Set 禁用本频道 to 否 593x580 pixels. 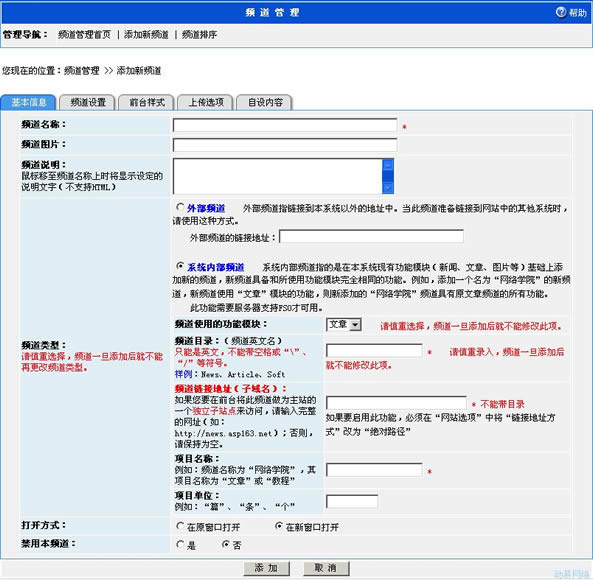[226, 544]
